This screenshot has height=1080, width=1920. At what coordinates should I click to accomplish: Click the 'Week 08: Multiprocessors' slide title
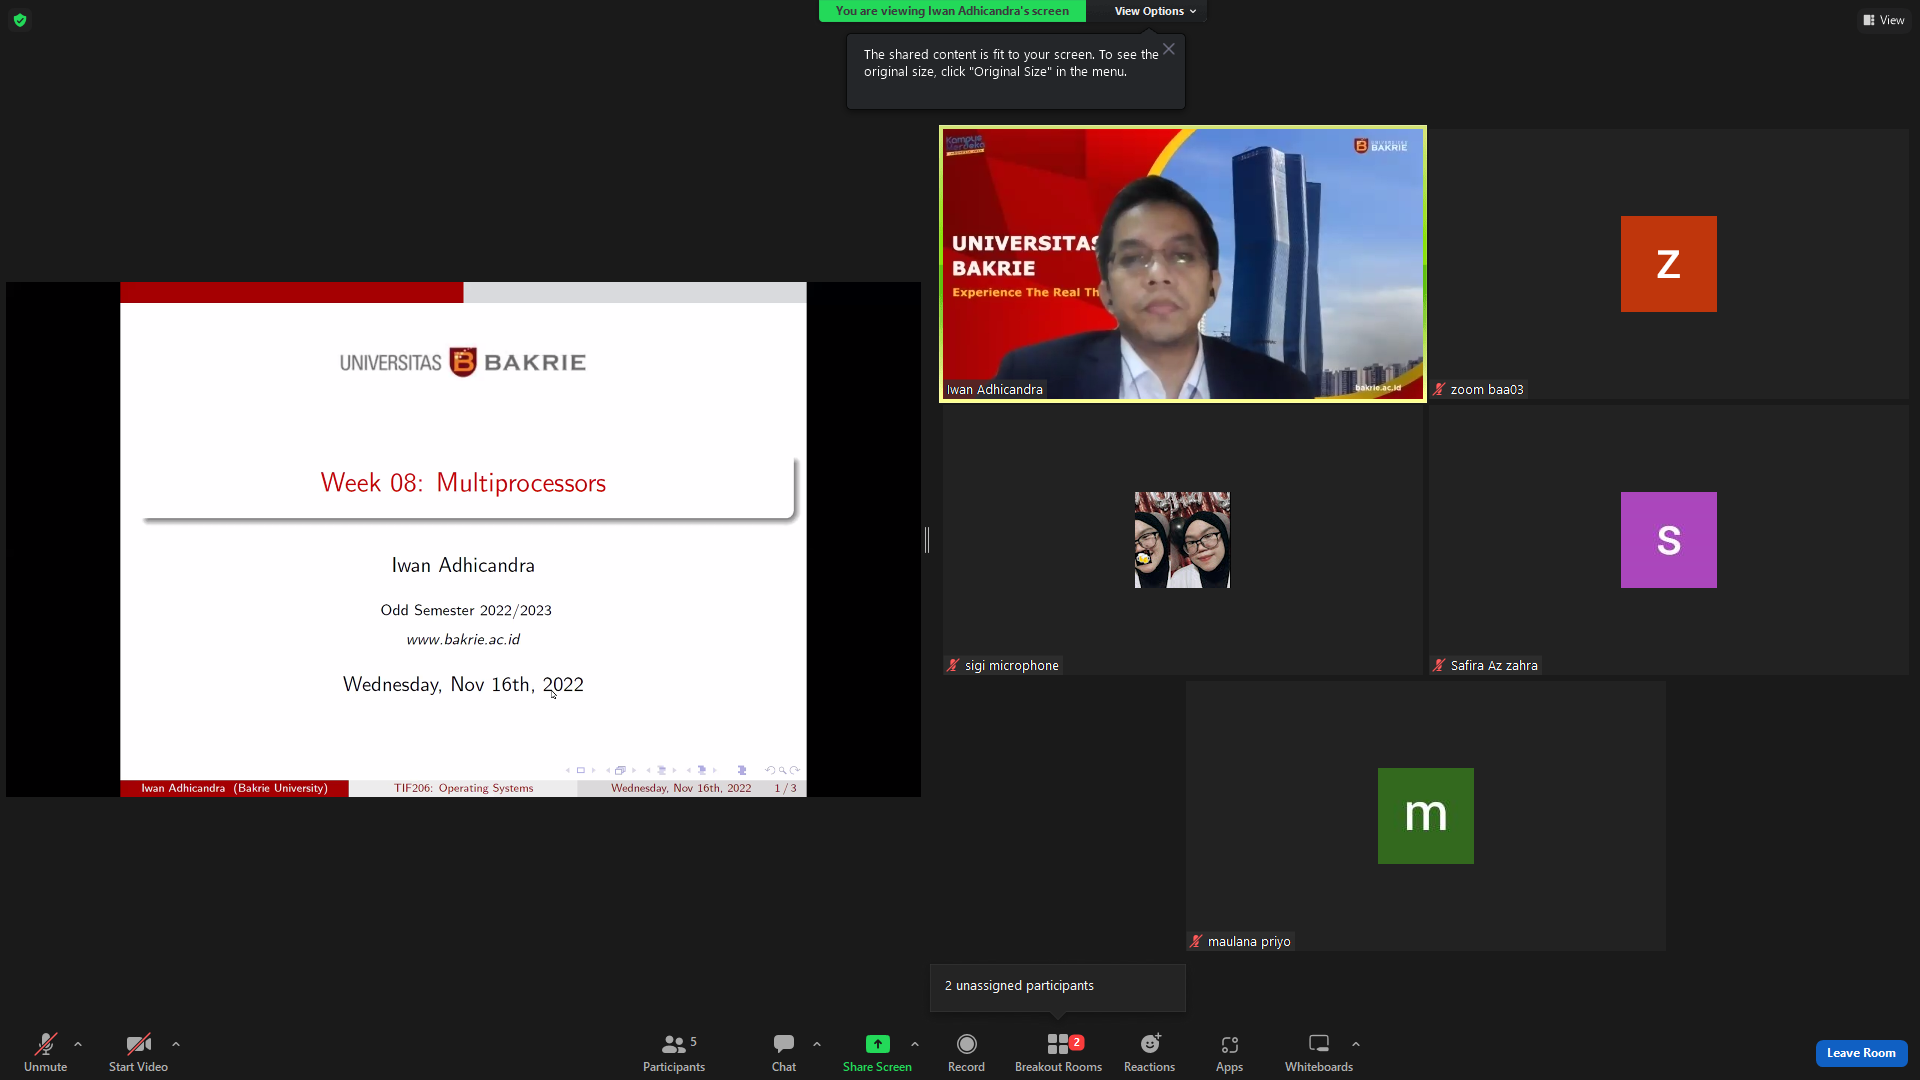coord(463,483)
